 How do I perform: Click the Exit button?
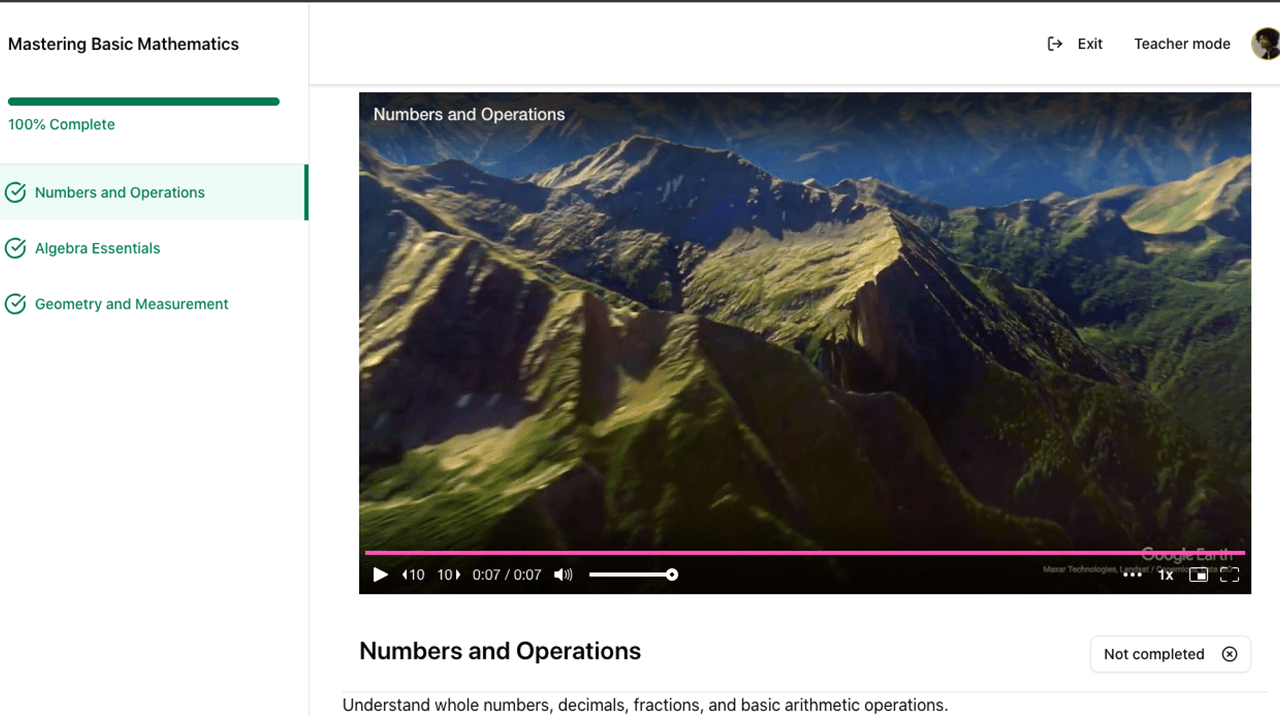[x=1075, y=44]
